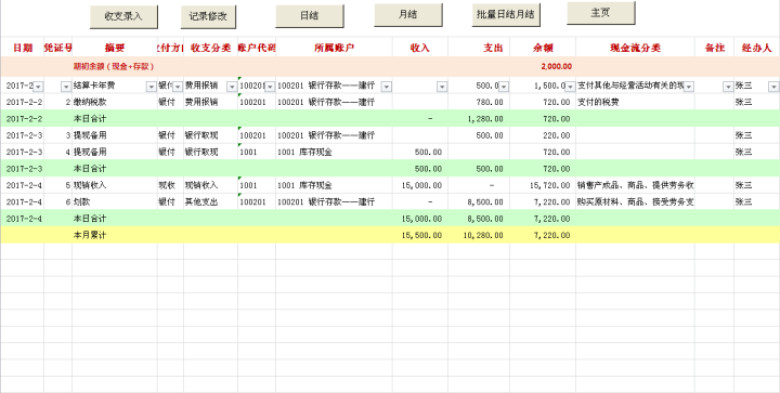Click the 本月累计 monthly total label

coord(90,235)
